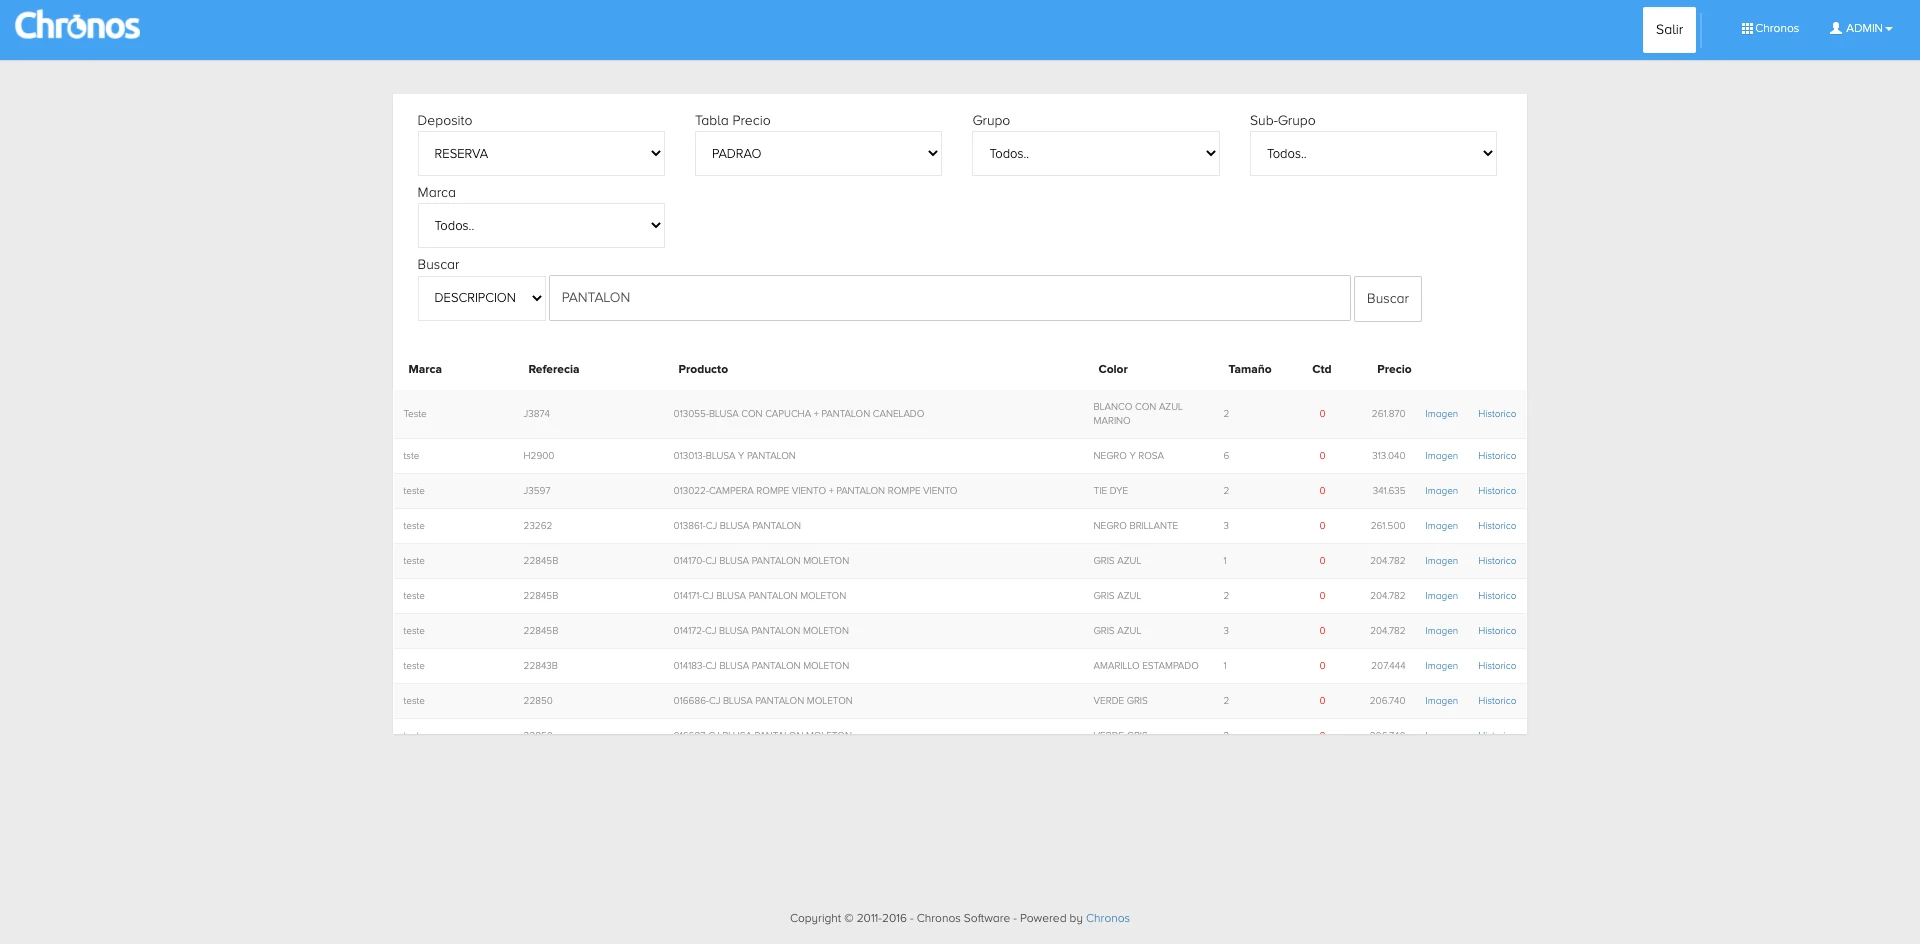Select product 013013-BLUSA Y PANTALON
The height and width of the screenshot is (944, 1920).
coord(735,456)
